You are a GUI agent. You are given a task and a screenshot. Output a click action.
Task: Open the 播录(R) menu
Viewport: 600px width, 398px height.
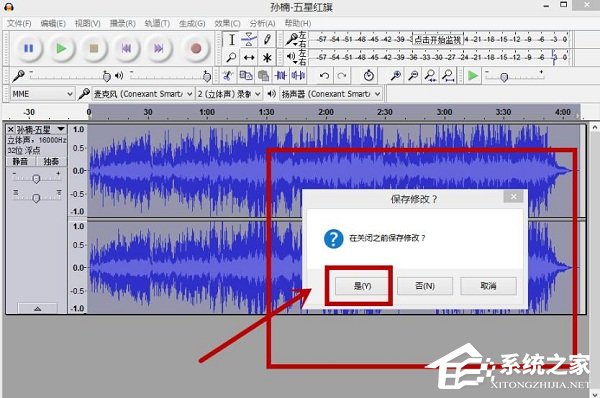[122, 23]
